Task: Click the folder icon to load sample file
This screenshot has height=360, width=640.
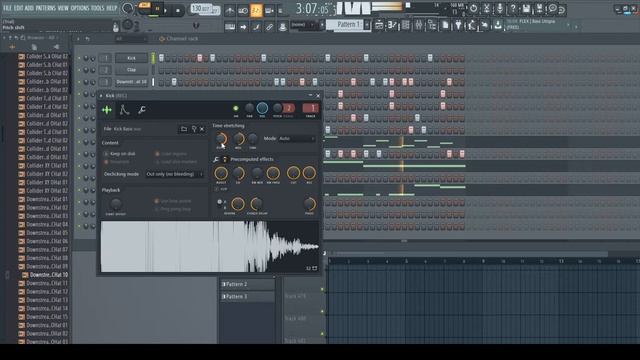Action: pos(184,129)
